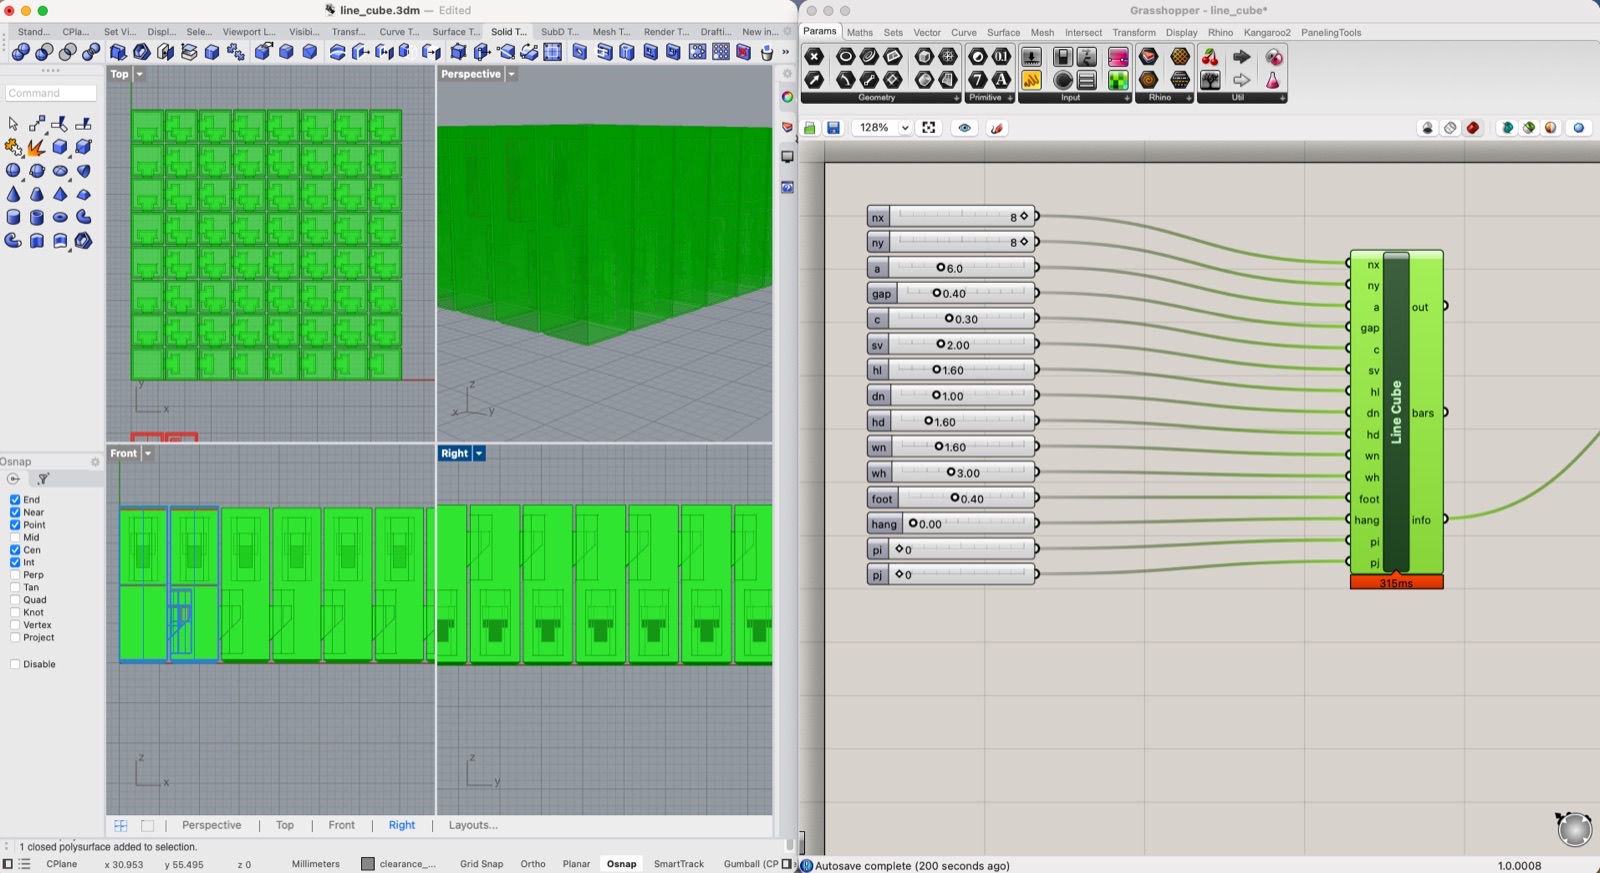Select the arrow pointer tool in Rhino
The image size is (1600, 873).
coord(13,124)
